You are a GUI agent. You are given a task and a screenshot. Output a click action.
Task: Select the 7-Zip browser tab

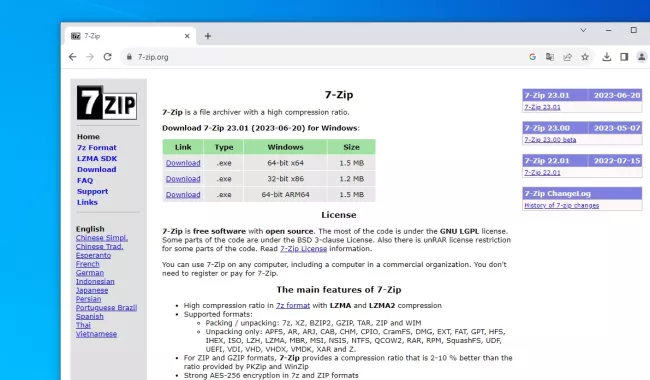[x=131, y=36]
